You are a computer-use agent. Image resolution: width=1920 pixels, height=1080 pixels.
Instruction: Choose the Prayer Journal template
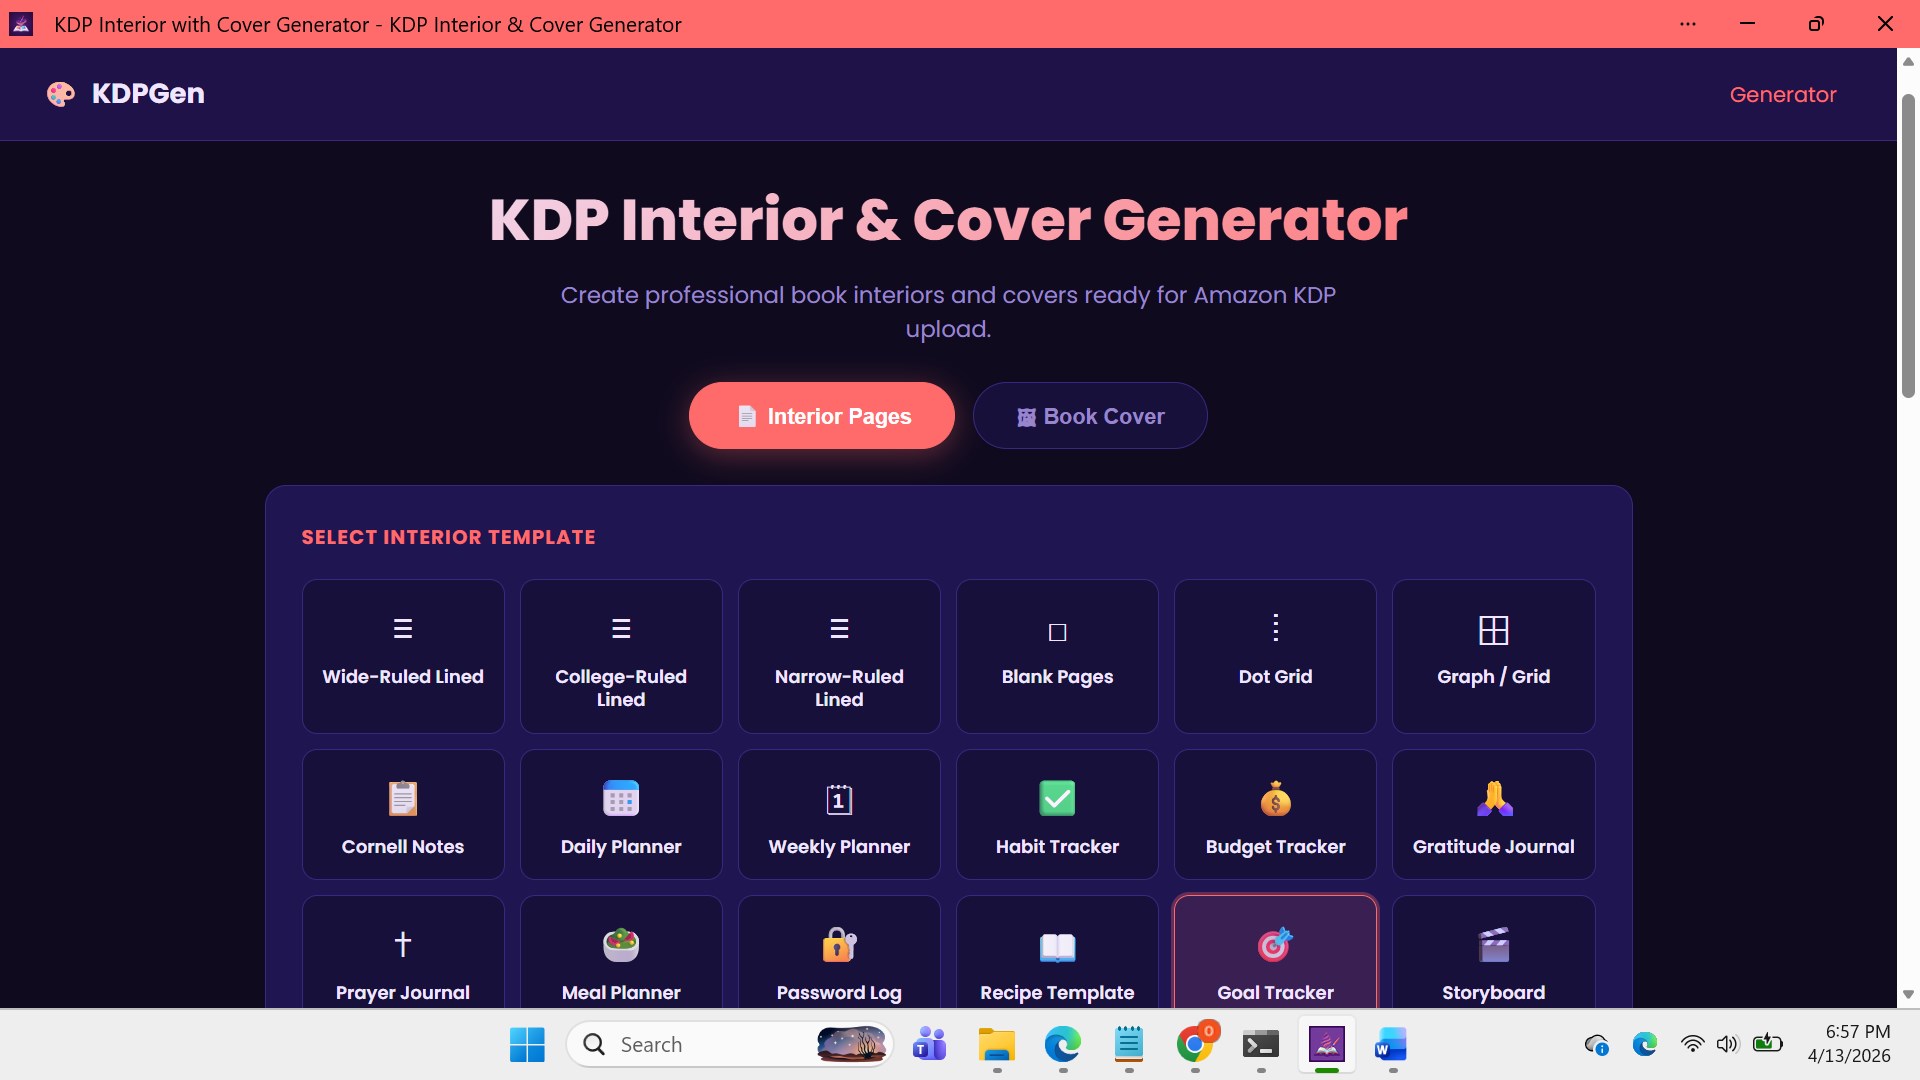(x=403, y=952)
